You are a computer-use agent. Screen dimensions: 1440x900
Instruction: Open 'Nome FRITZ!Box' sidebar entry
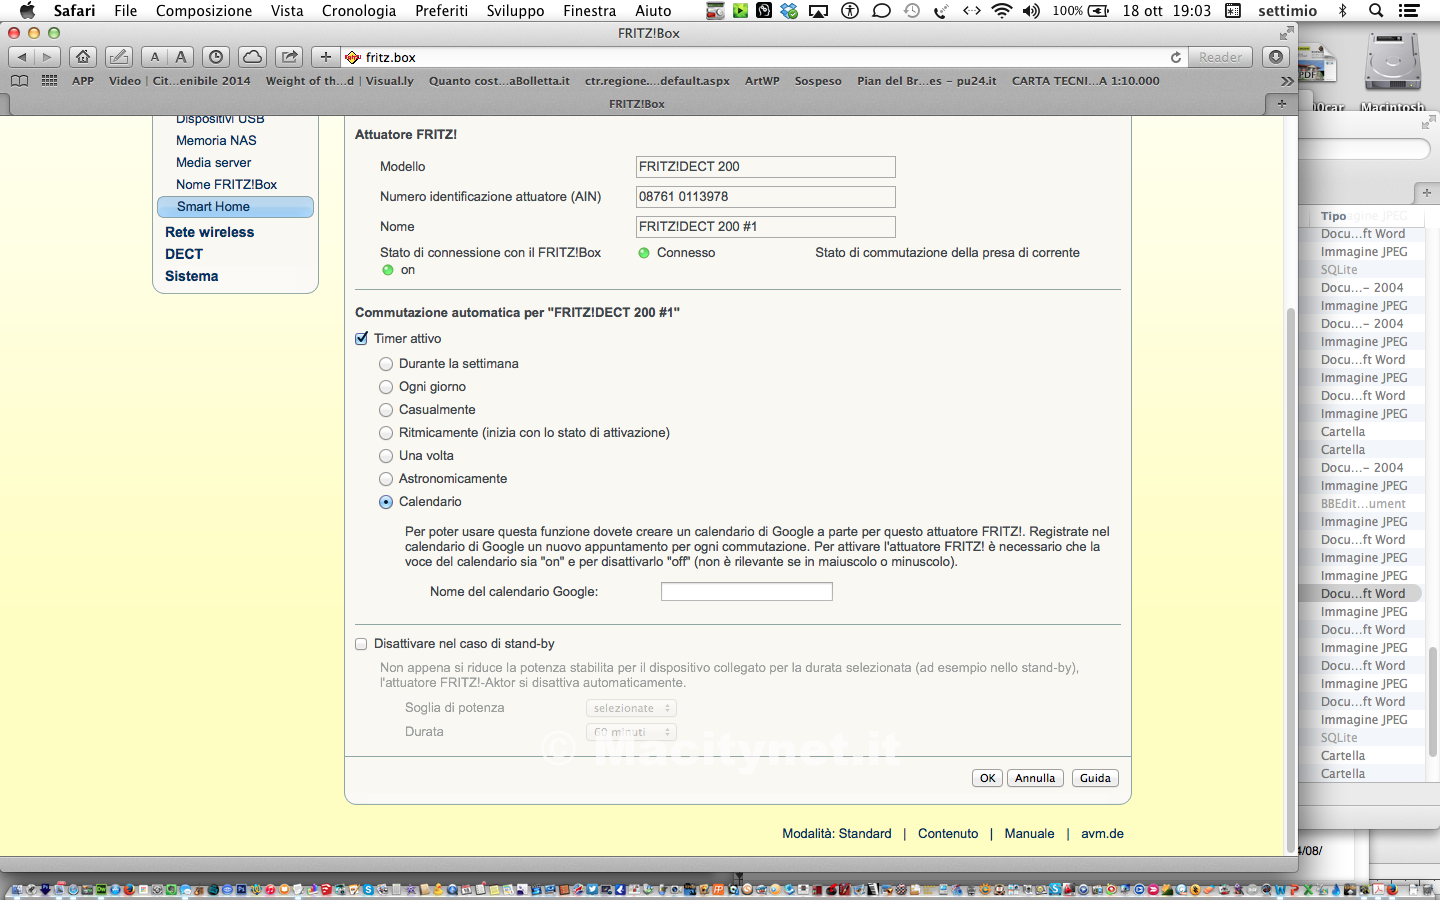227,185
